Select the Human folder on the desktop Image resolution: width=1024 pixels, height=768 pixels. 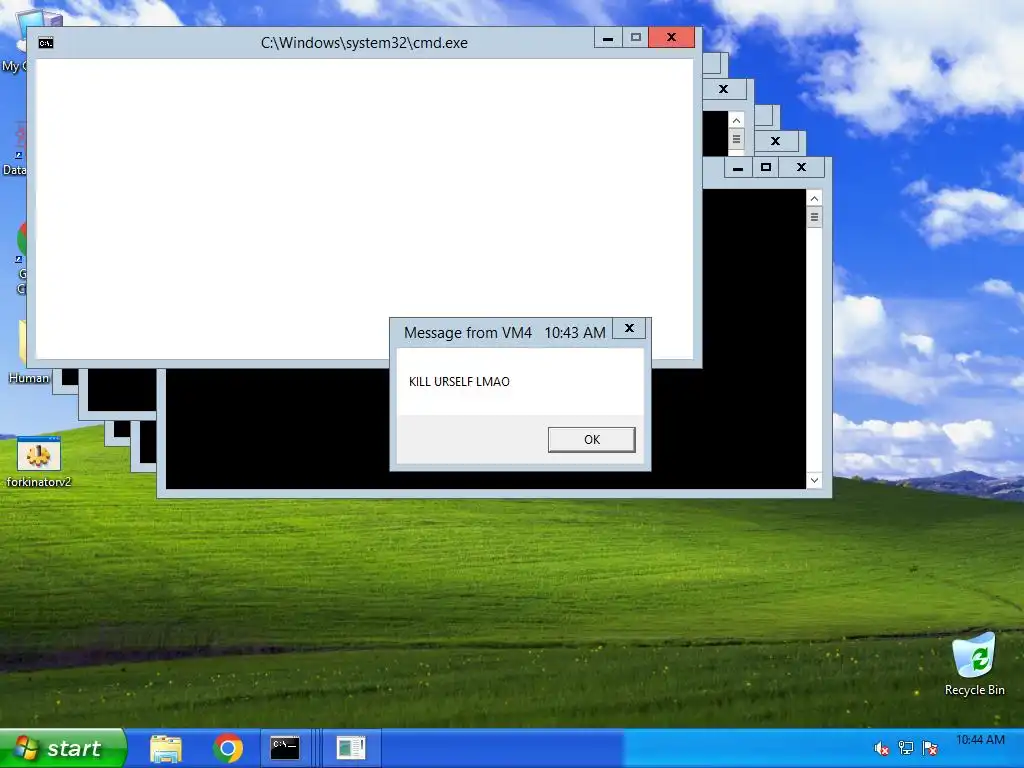coord(29,377)
